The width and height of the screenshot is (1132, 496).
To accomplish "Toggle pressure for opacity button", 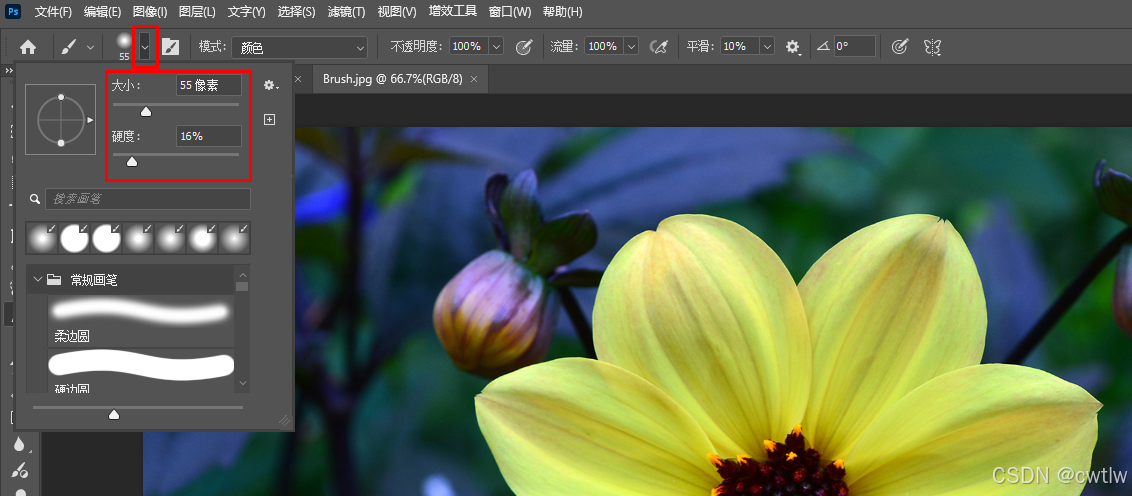I will 523,47.
